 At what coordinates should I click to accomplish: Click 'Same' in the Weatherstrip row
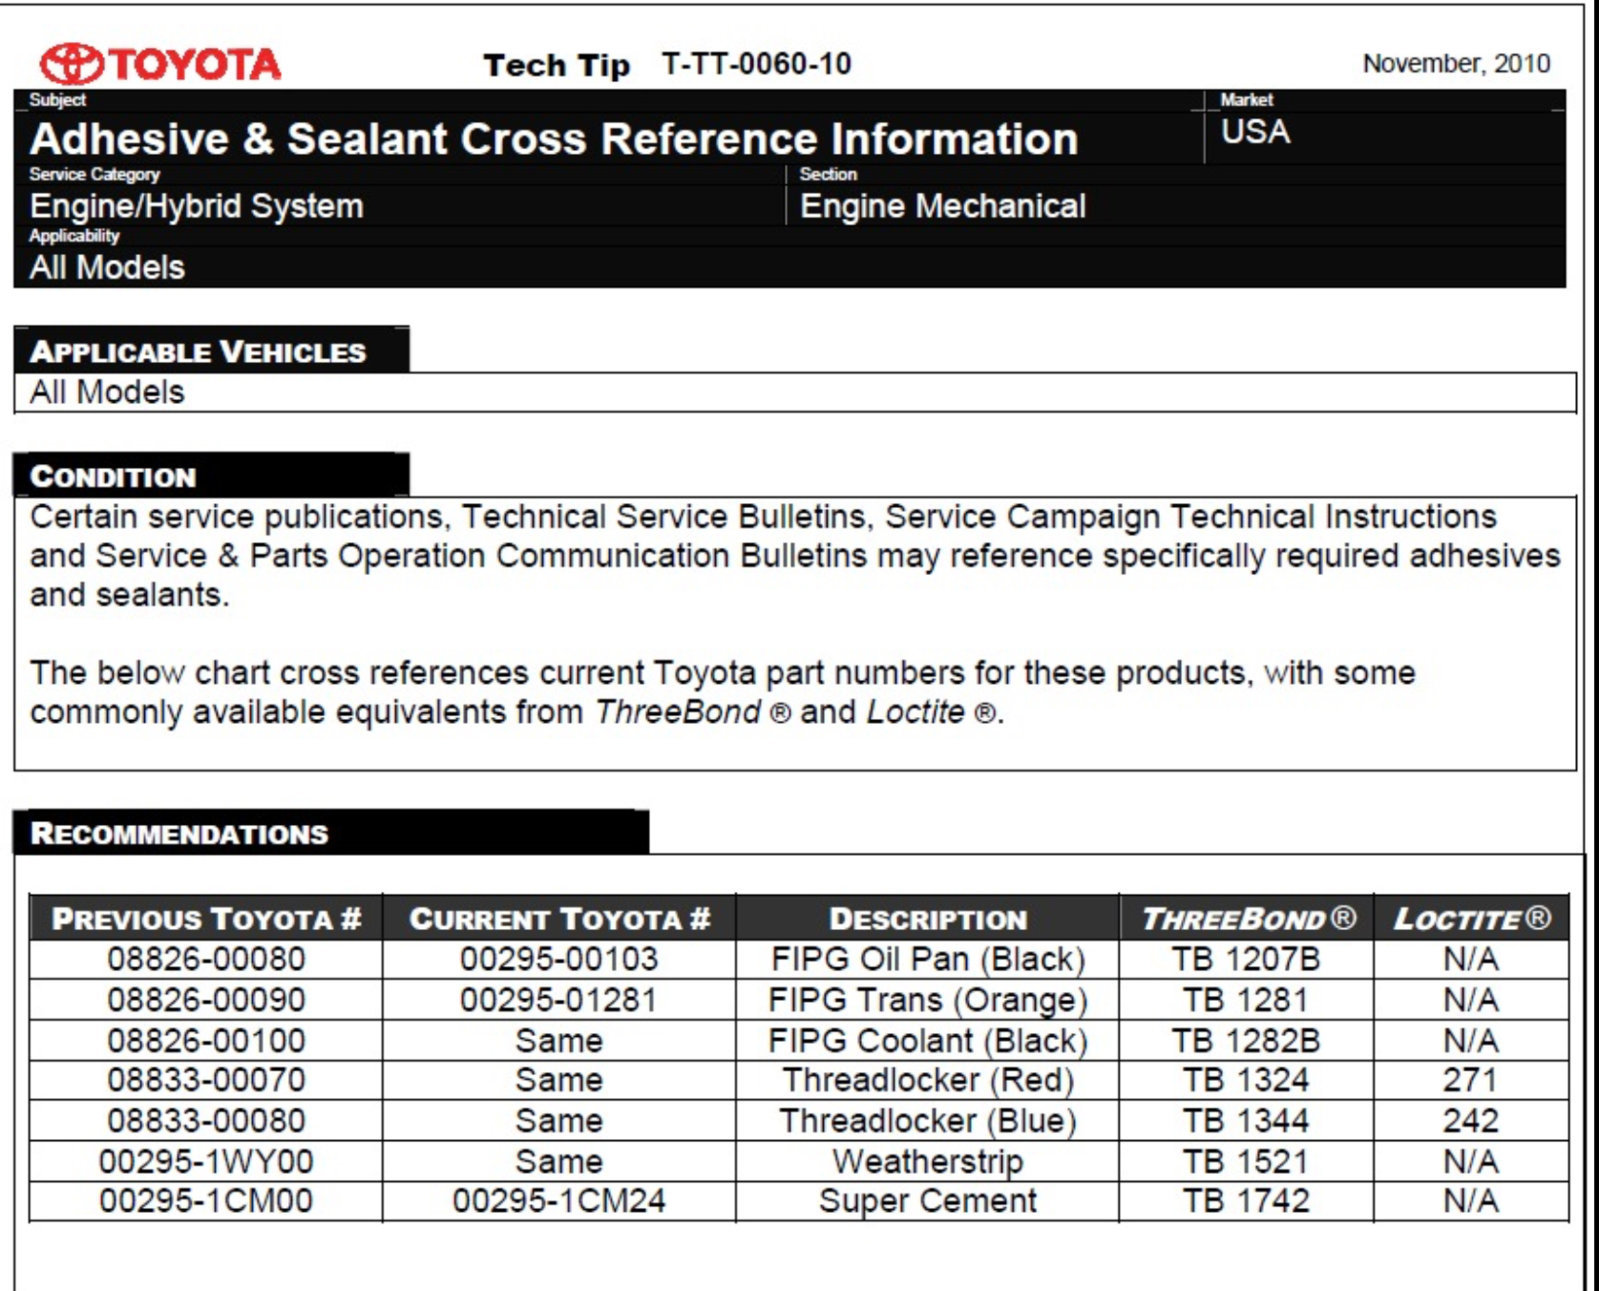559,1162
